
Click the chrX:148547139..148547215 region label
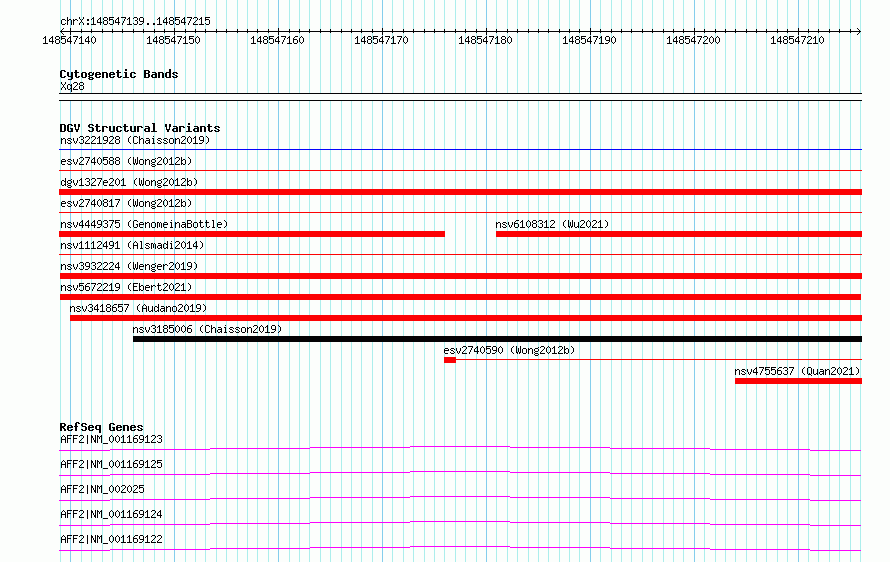tap(135, 21)
